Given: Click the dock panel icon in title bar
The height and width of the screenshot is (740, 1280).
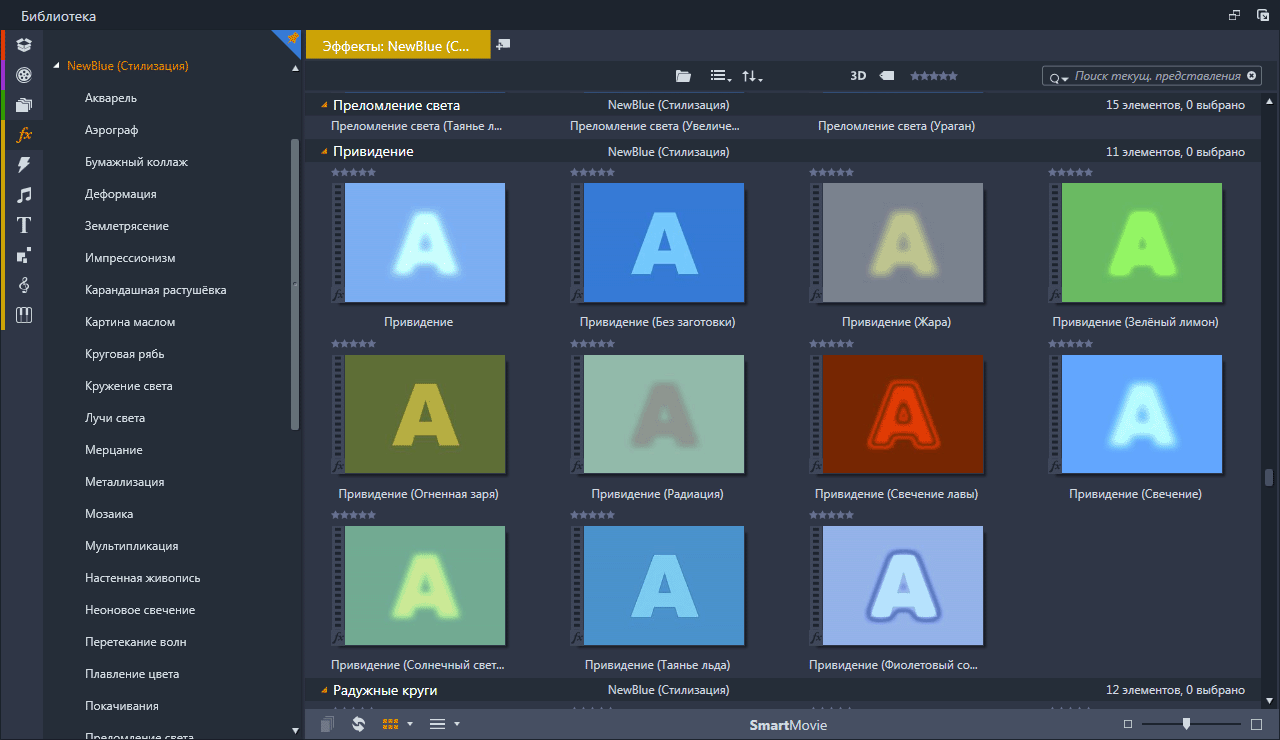Looking at the screenshot, I should [x=1262, y=15].
